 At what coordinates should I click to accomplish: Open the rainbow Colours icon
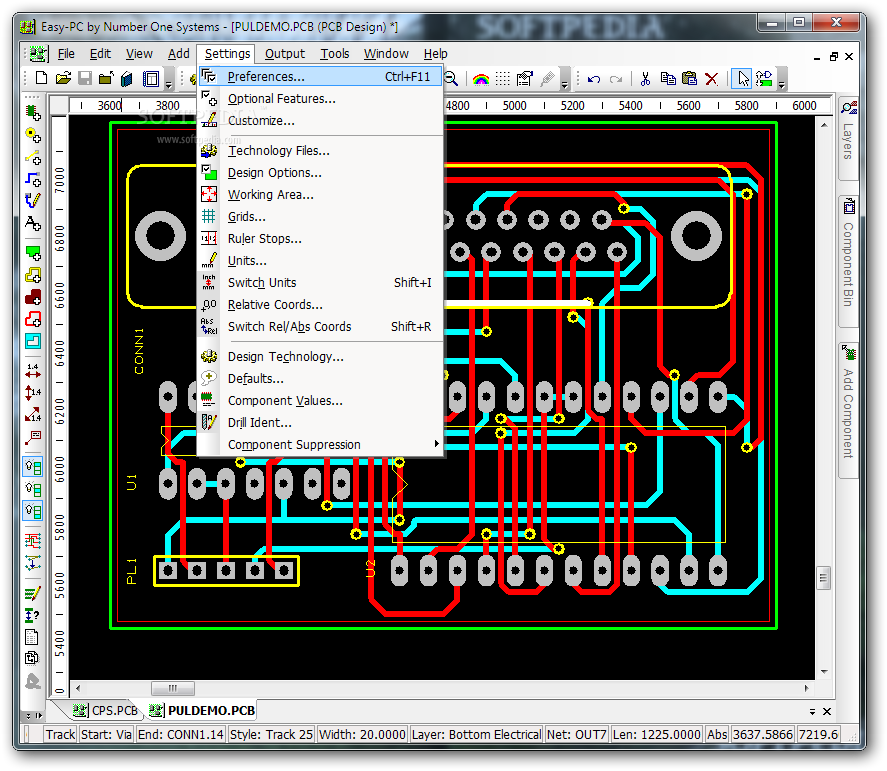(481, 78)
